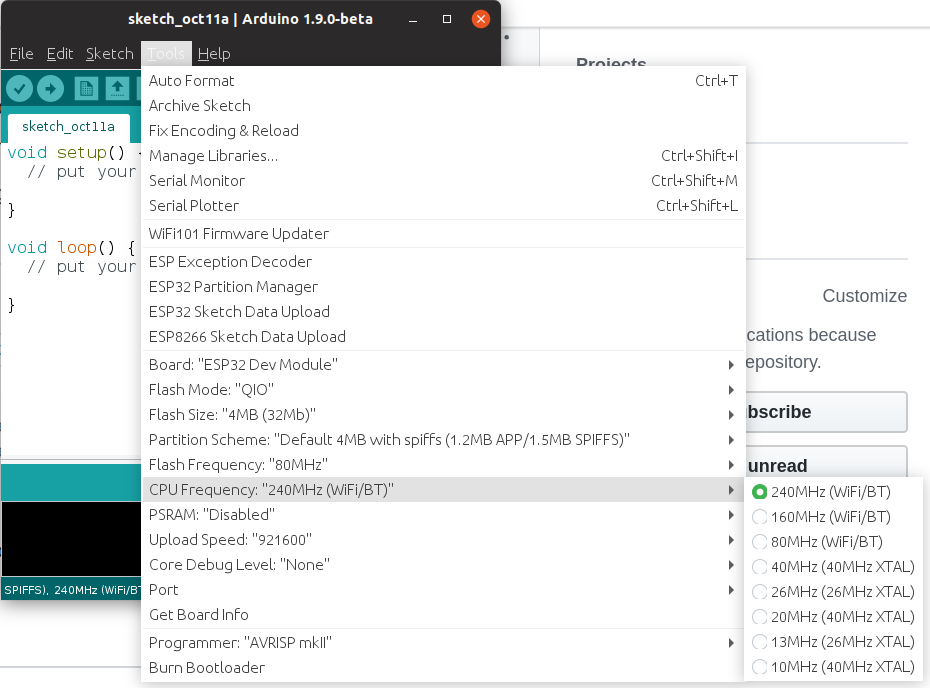The height and width of the screenshot is (688, 930).
Task: Open the CPU Frequency submenu entry
Action: coord(443,489)
